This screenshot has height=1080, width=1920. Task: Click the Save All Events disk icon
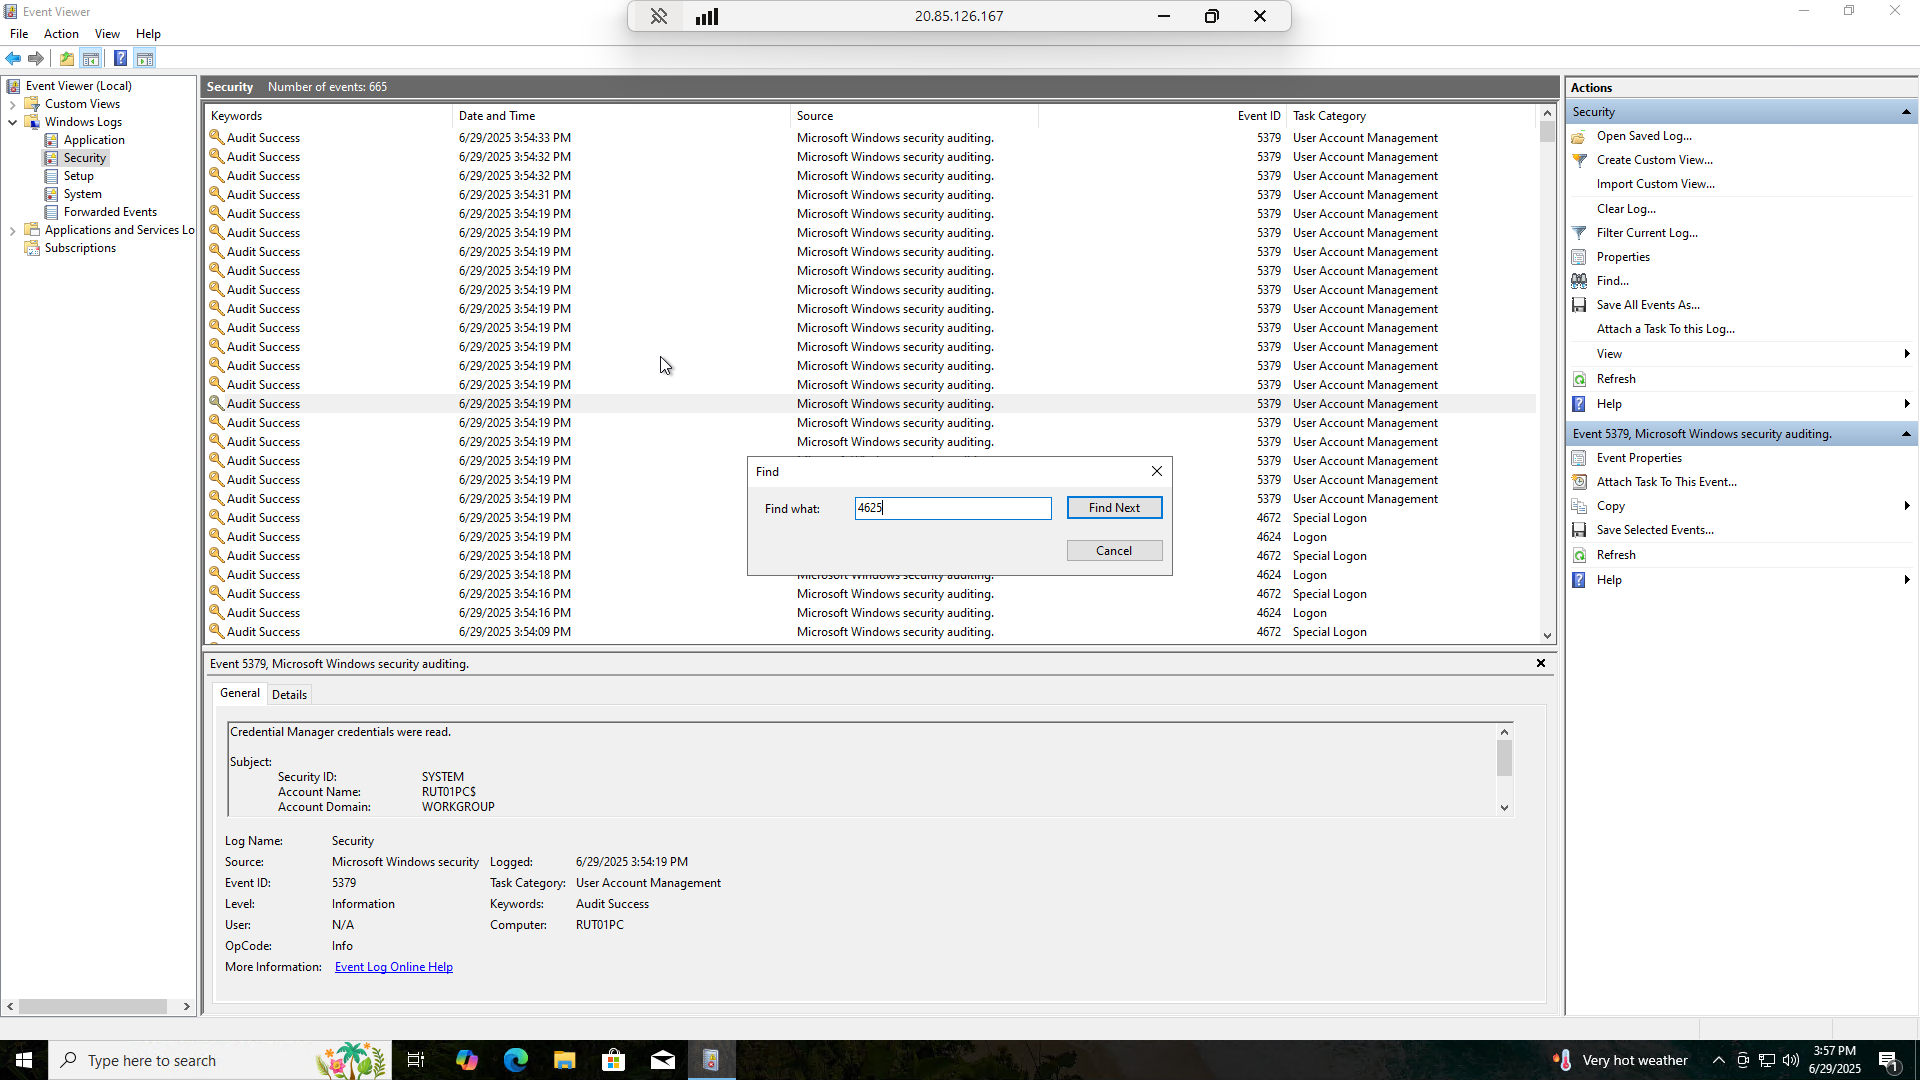point(1579,305)
